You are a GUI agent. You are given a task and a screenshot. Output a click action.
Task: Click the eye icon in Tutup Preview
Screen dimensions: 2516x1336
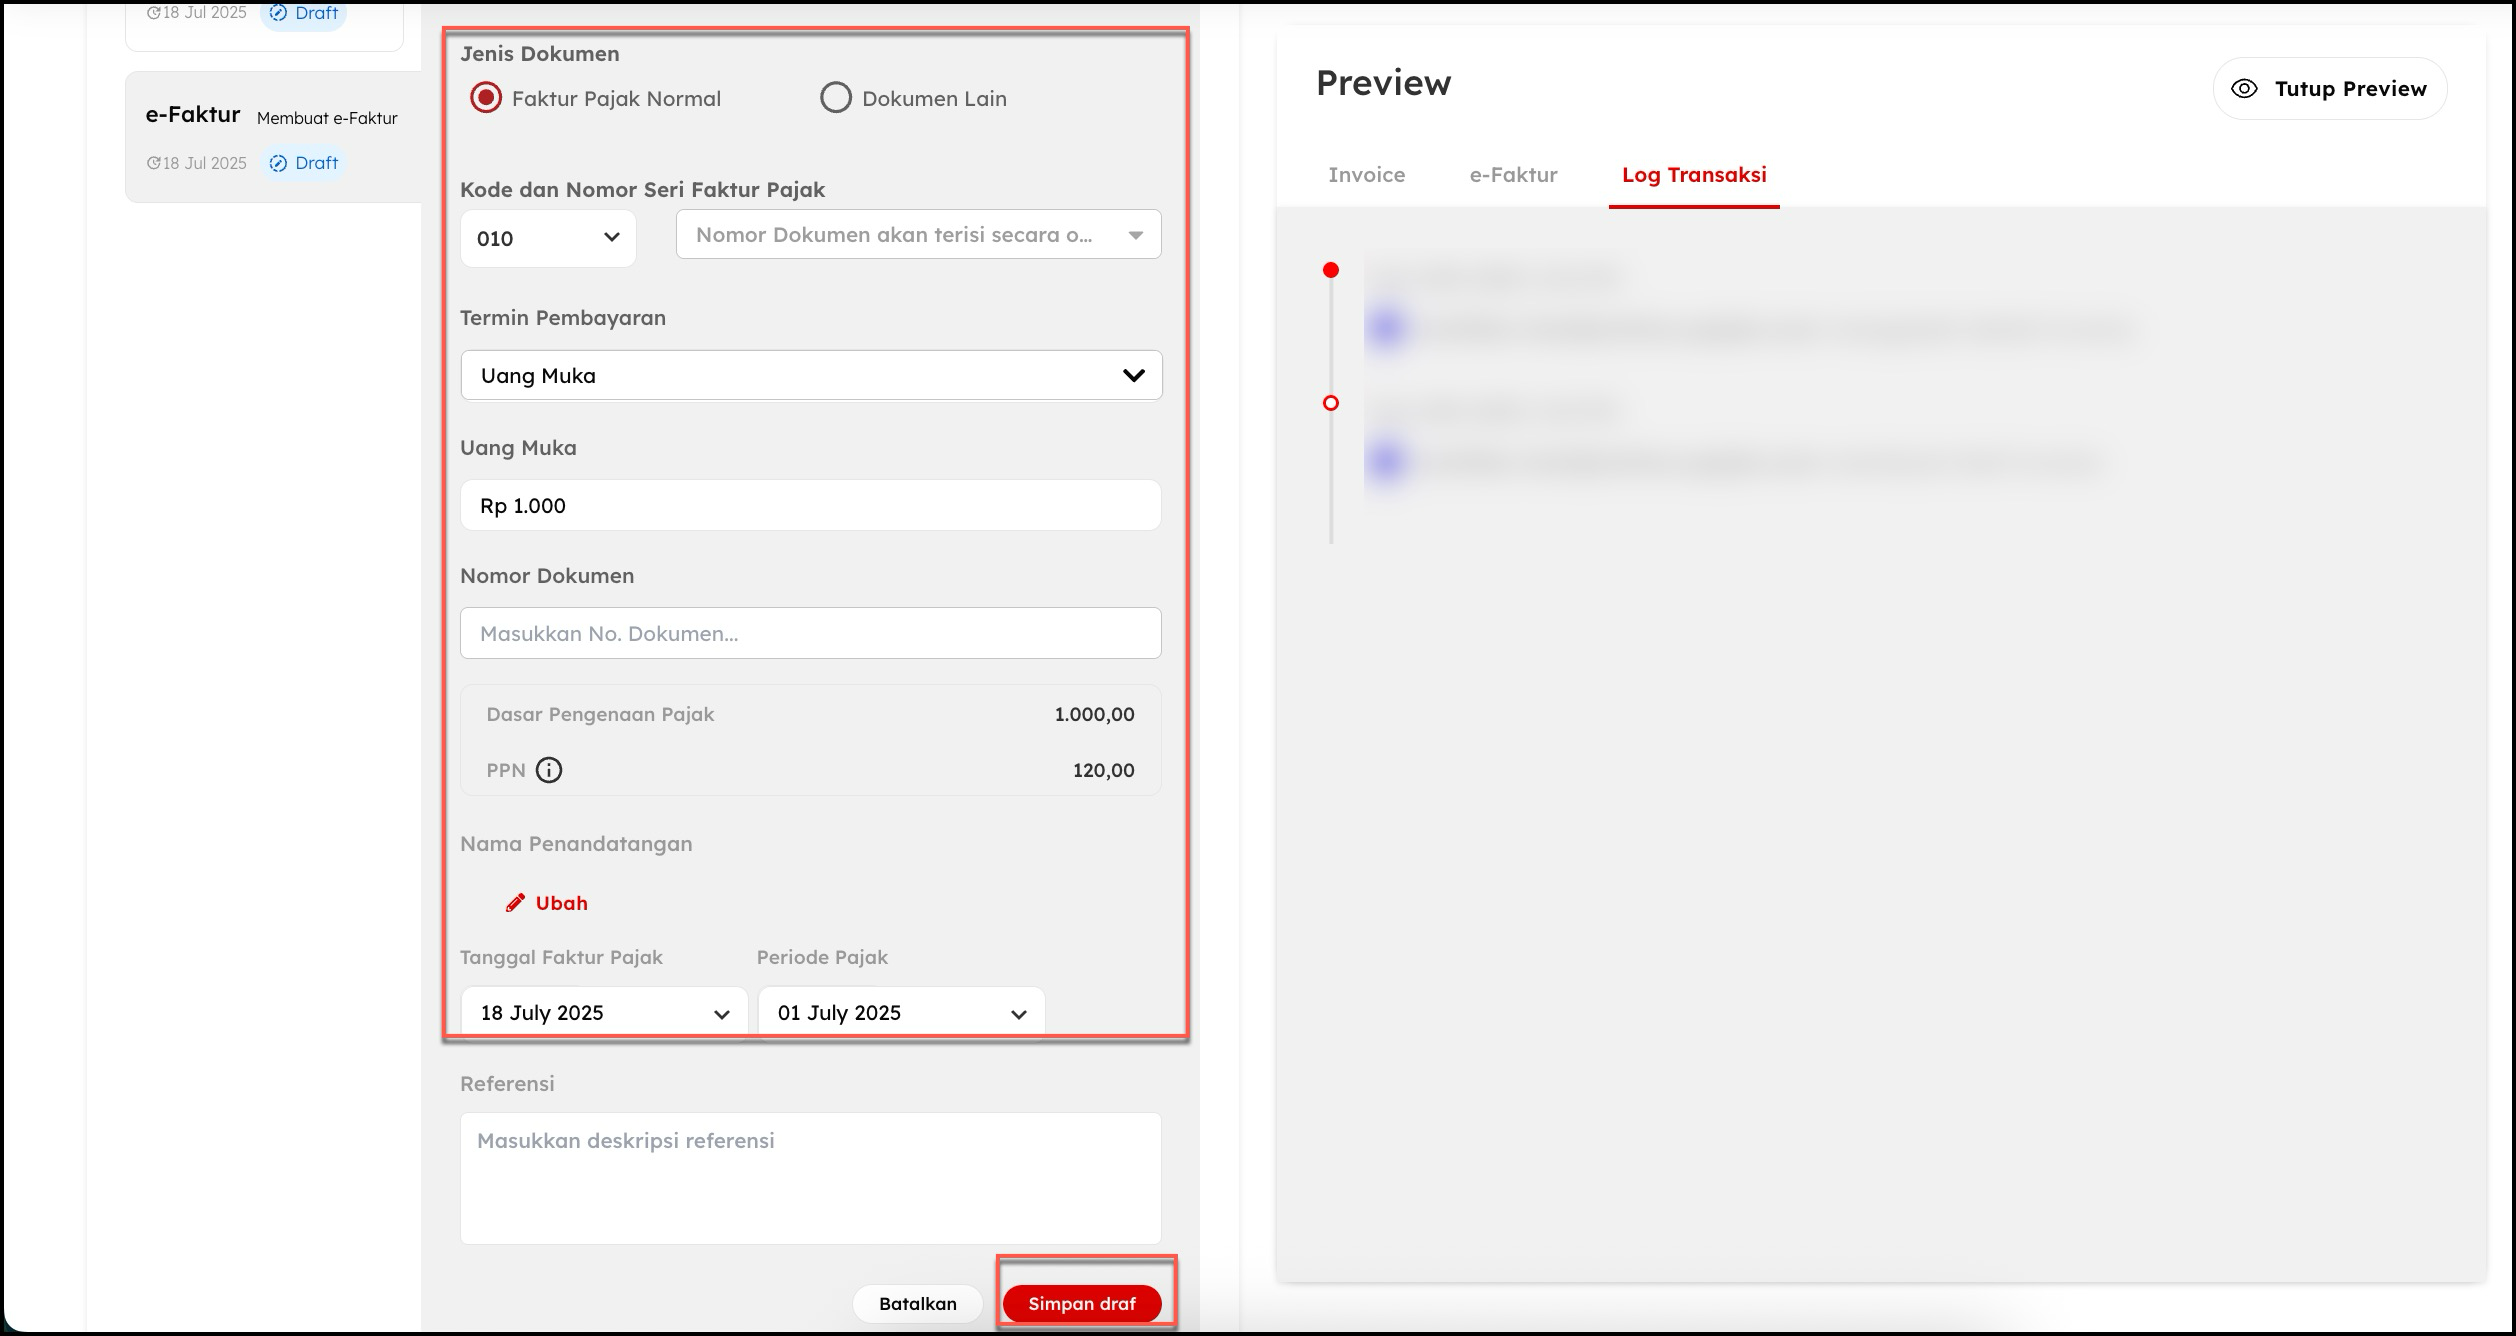pos(2244,89)
